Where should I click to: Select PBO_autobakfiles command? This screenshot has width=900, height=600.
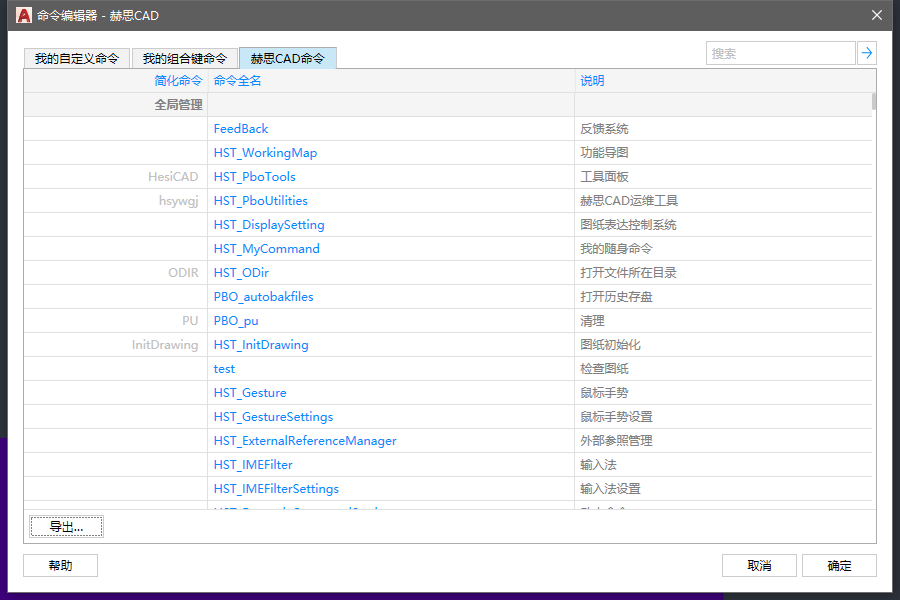(x=263, y=297)
